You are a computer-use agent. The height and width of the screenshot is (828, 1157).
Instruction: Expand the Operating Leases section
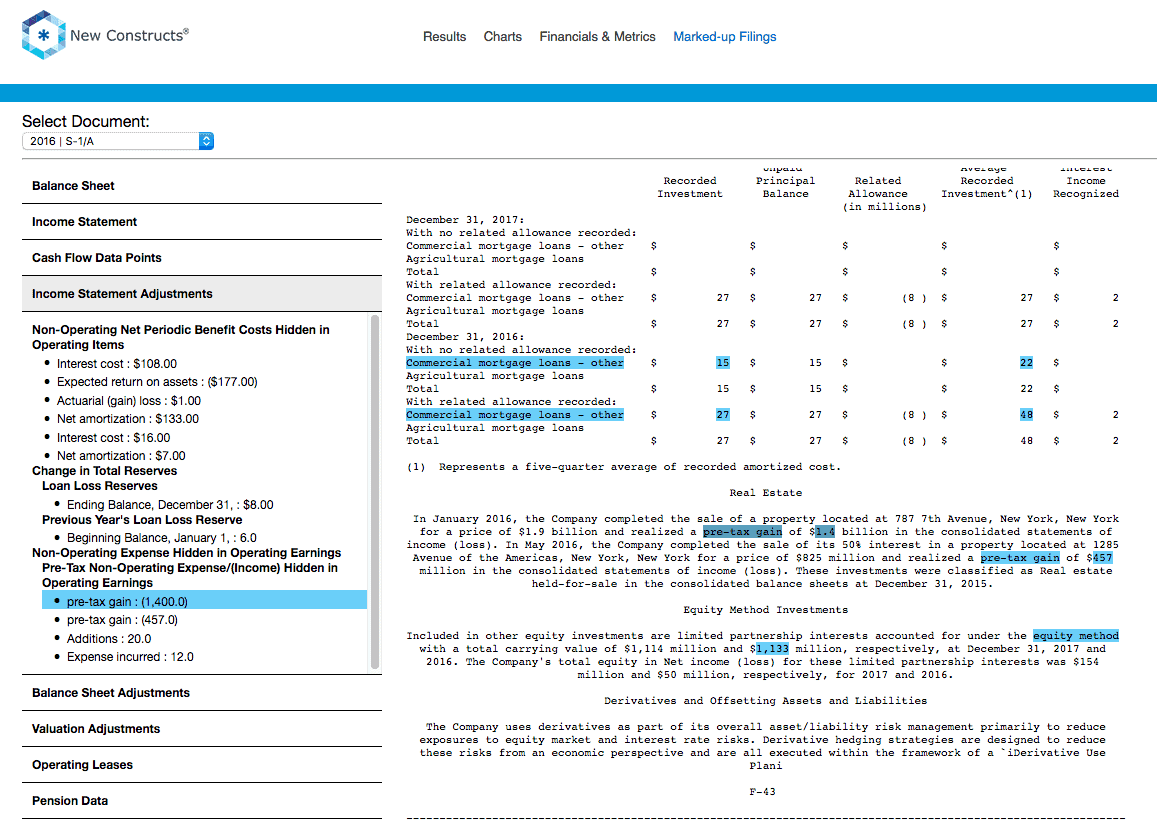pos(202,765)
